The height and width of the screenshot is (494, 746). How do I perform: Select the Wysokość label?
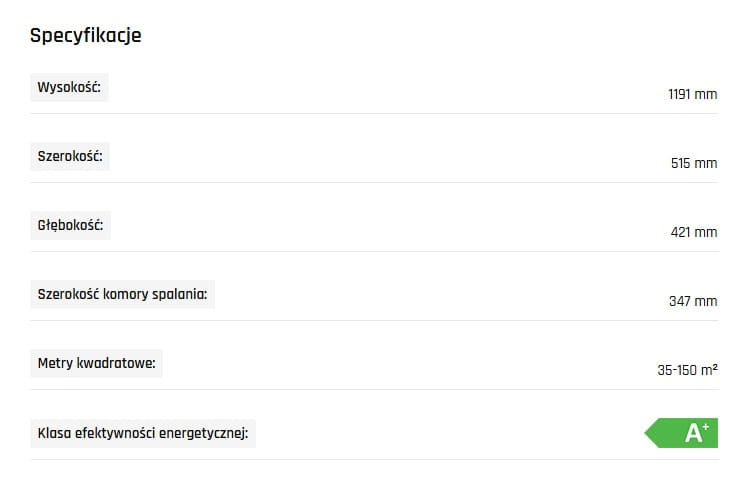coord(69,87)
